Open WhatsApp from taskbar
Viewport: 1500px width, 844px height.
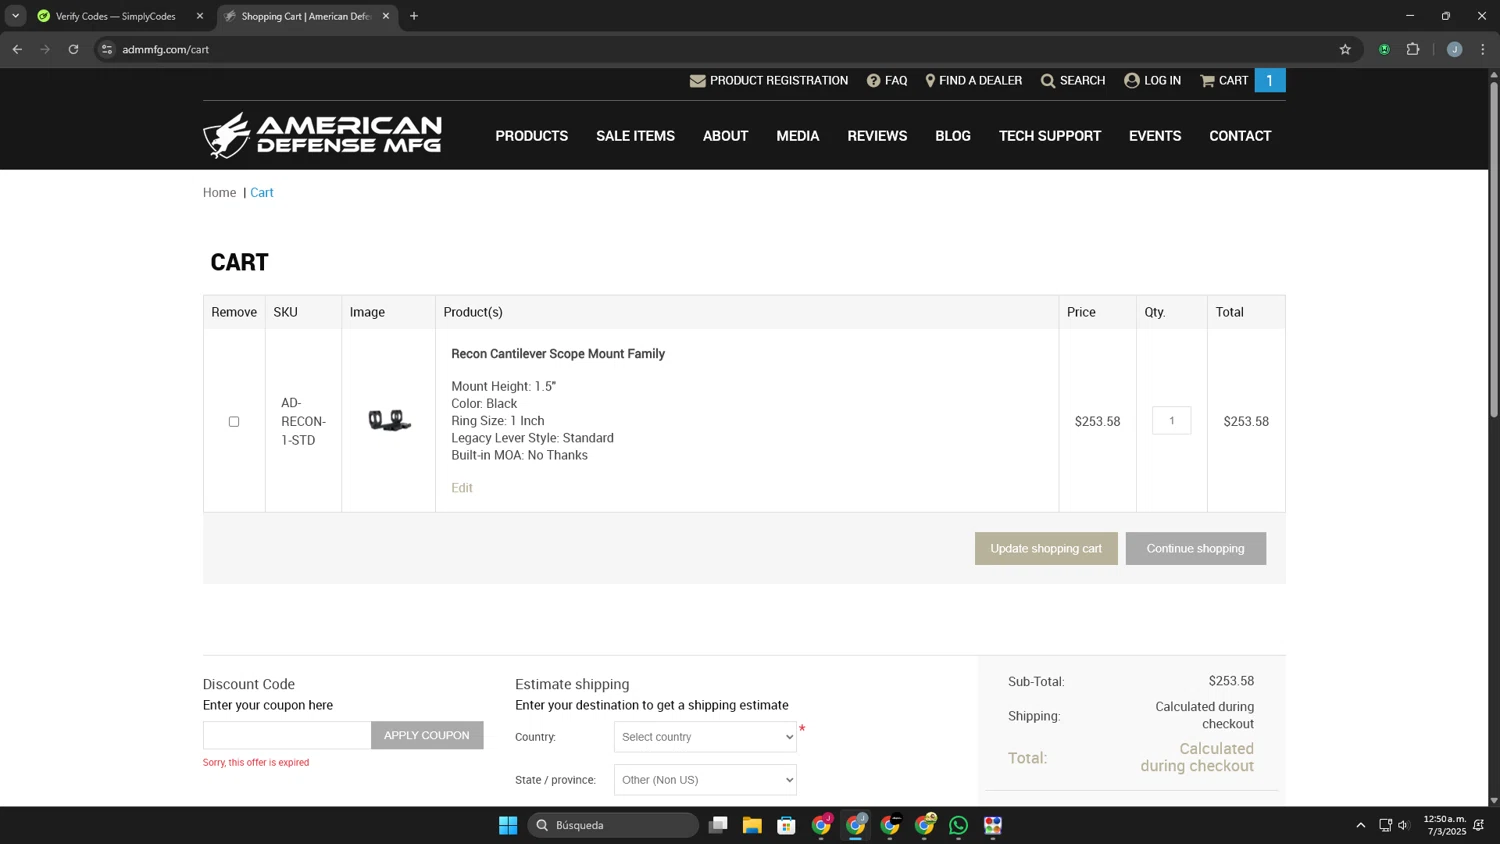pos(959,825)
